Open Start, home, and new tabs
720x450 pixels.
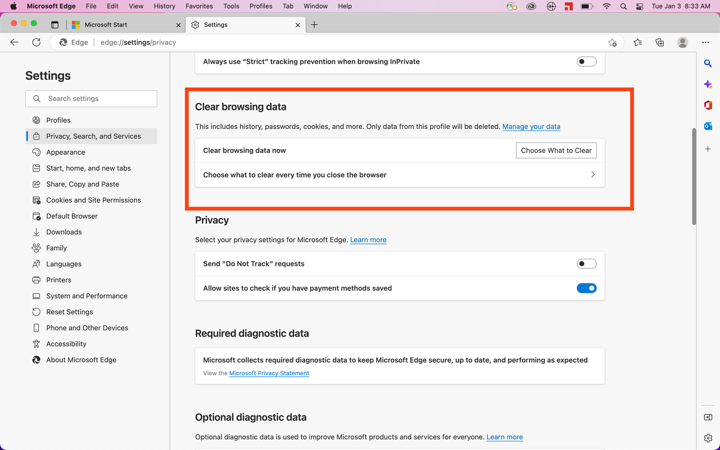(91, 169)
